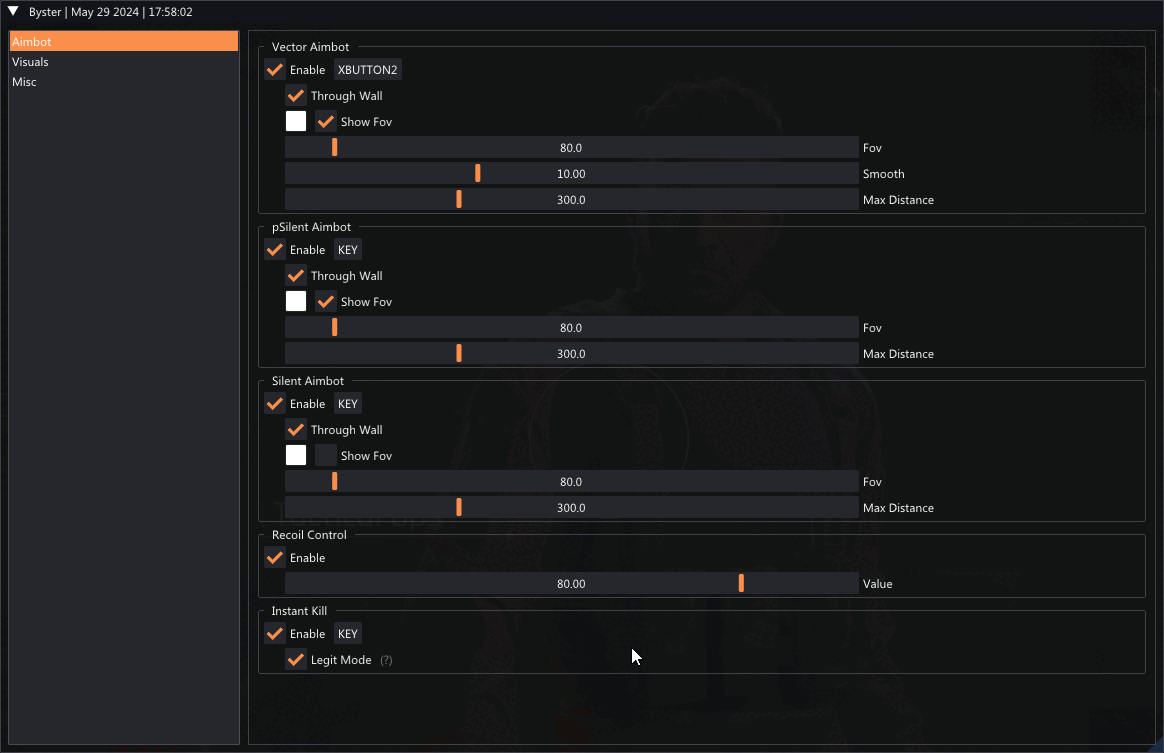This screenshot has height=753, width=1164.
Task: Click the (?) help marker beside Legit Mode
Action: pos(386,660)
